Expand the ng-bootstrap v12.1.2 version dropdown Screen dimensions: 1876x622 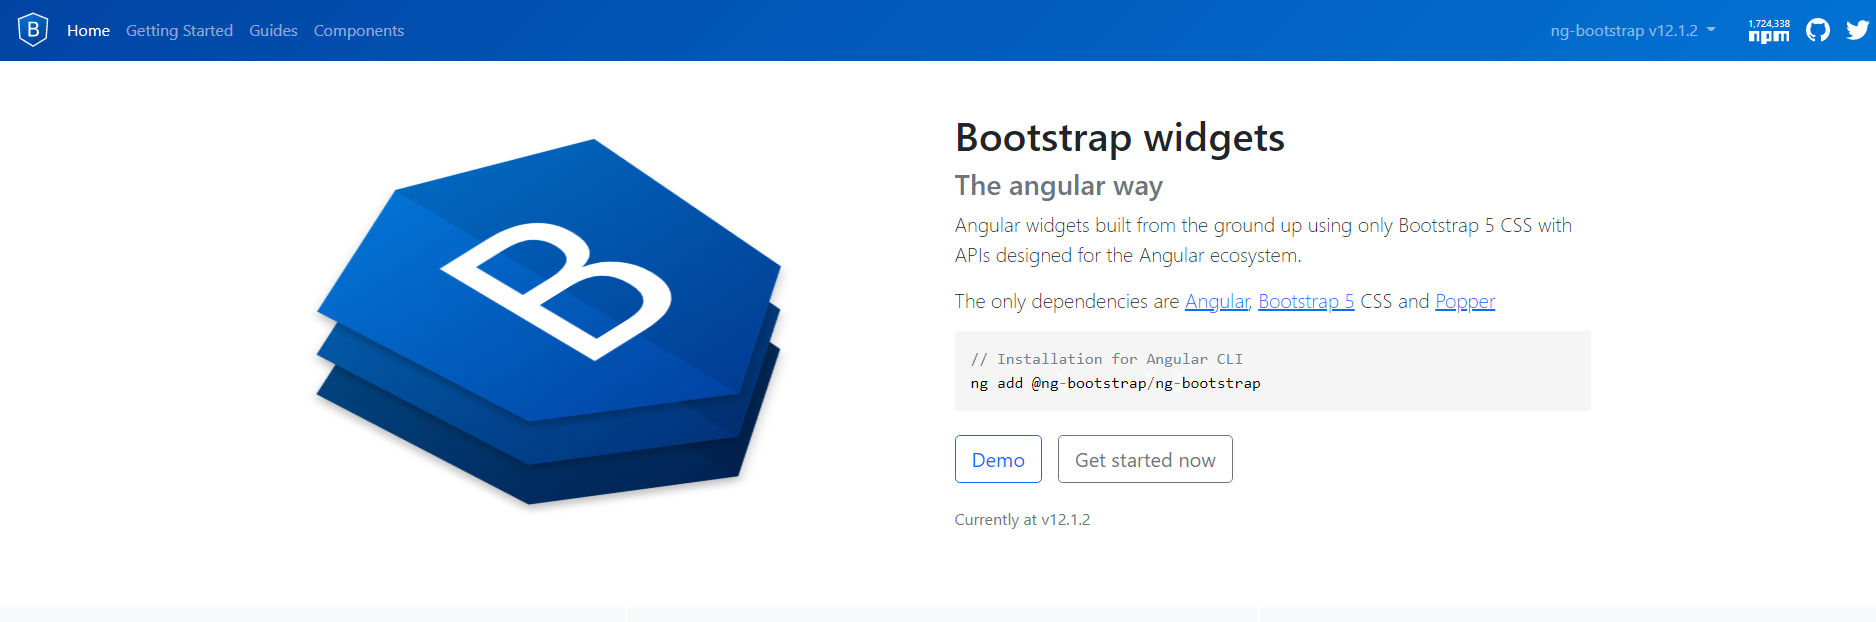[1633, 30]
